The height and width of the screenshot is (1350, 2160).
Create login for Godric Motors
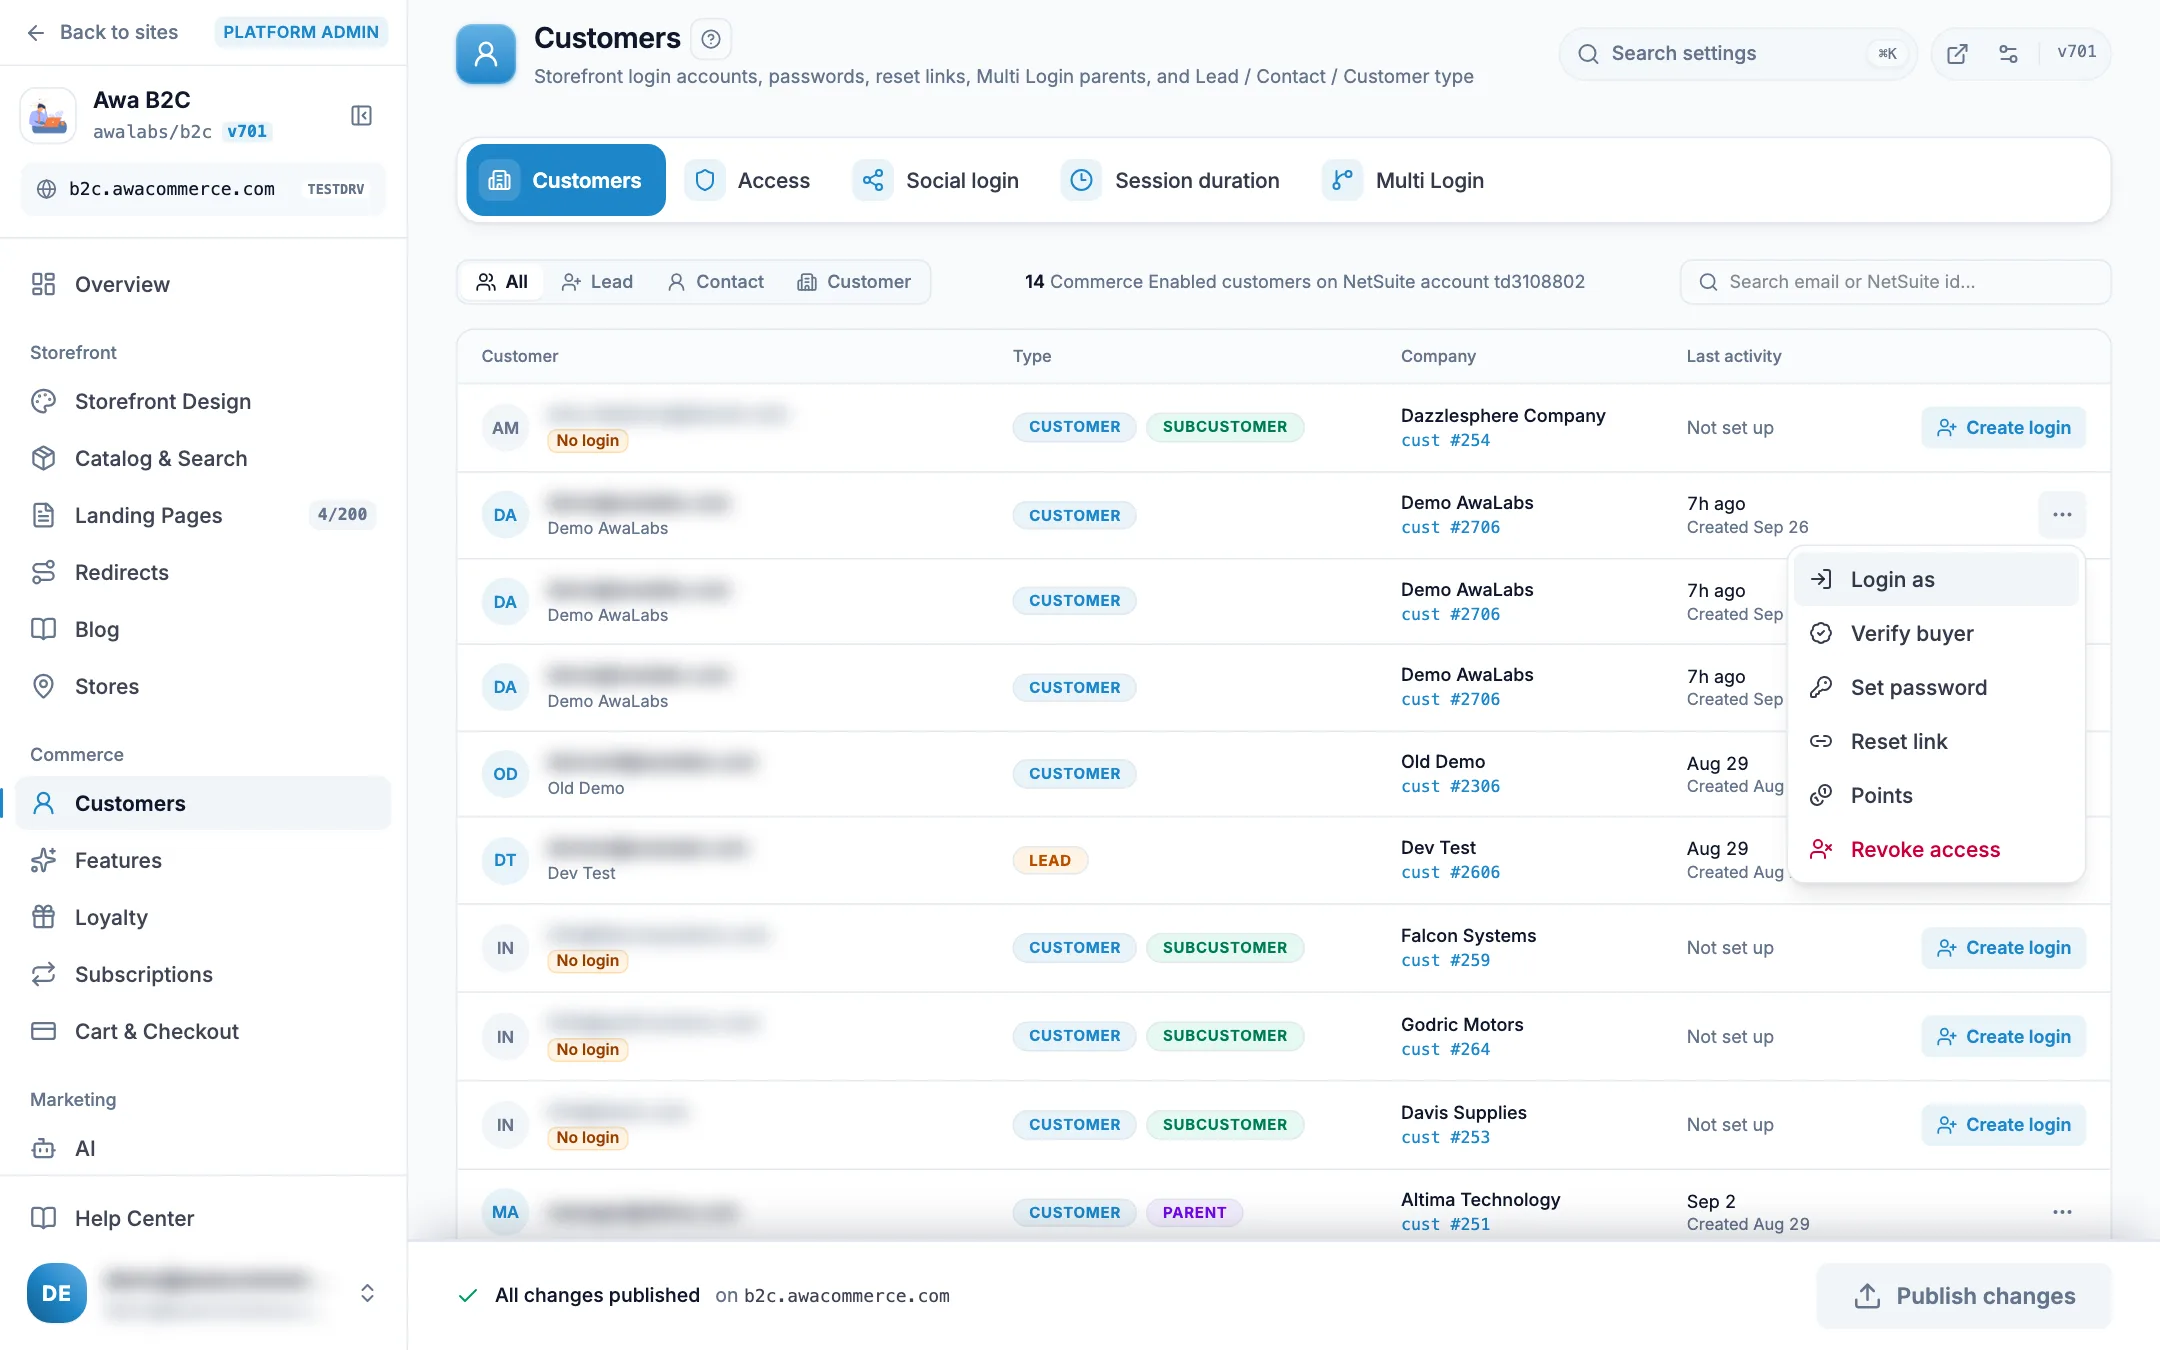2004,1037
